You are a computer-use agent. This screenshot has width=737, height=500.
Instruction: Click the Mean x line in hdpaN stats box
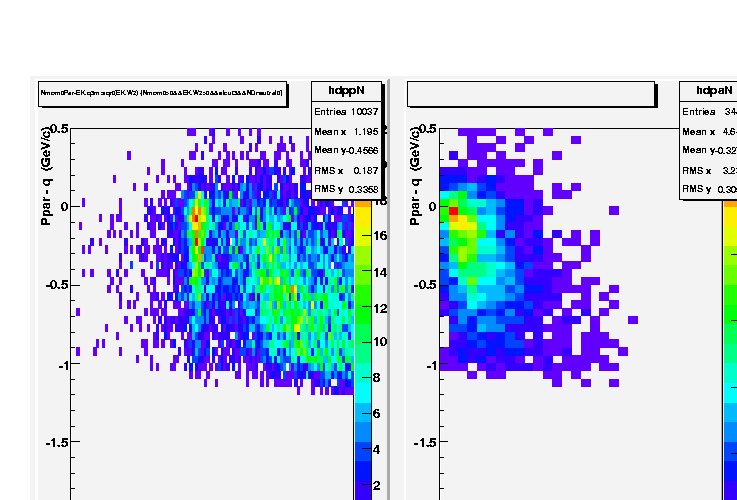[709, 132]
